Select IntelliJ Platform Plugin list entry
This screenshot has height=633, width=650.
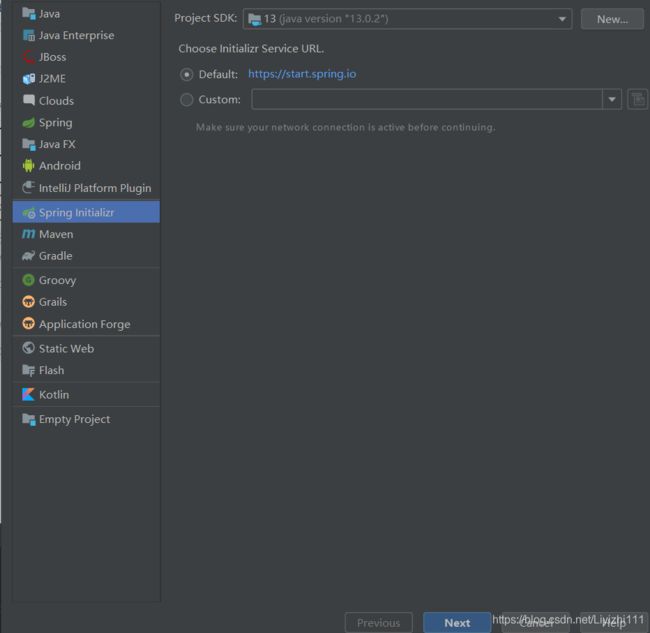pos(86,188)
